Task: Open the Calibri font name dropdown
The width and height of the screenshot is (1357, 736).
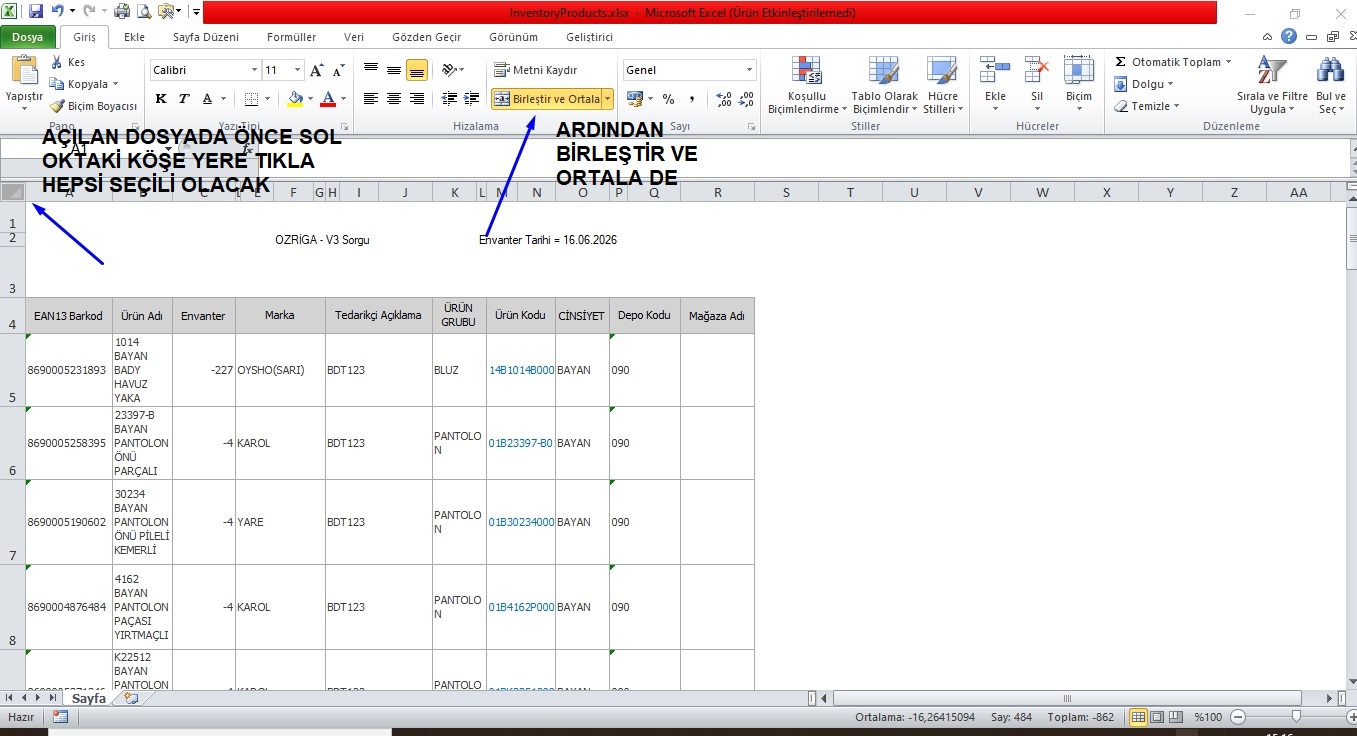Action: 254,70
